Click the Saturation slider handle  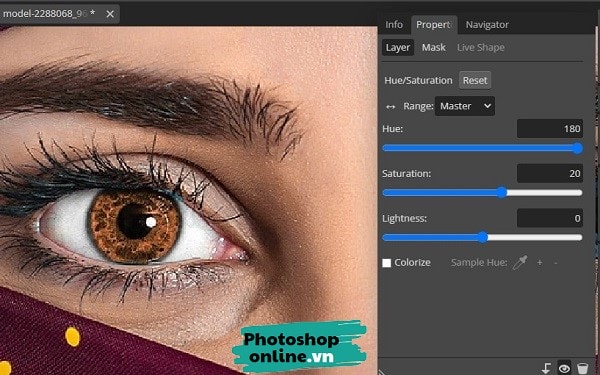[x=502, y=192]
